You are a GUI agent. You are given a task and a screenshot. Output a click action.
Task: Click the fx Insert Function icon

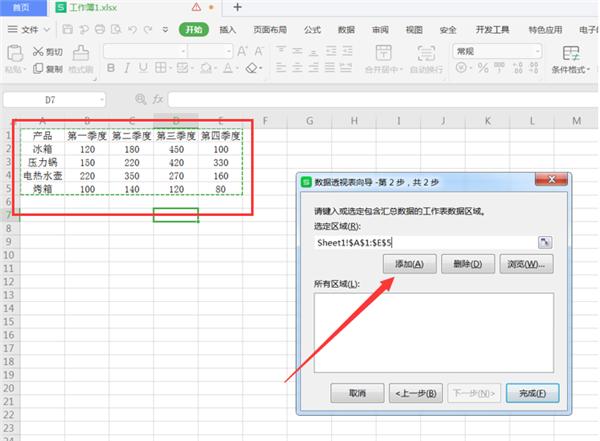click(x=158, y=100)
